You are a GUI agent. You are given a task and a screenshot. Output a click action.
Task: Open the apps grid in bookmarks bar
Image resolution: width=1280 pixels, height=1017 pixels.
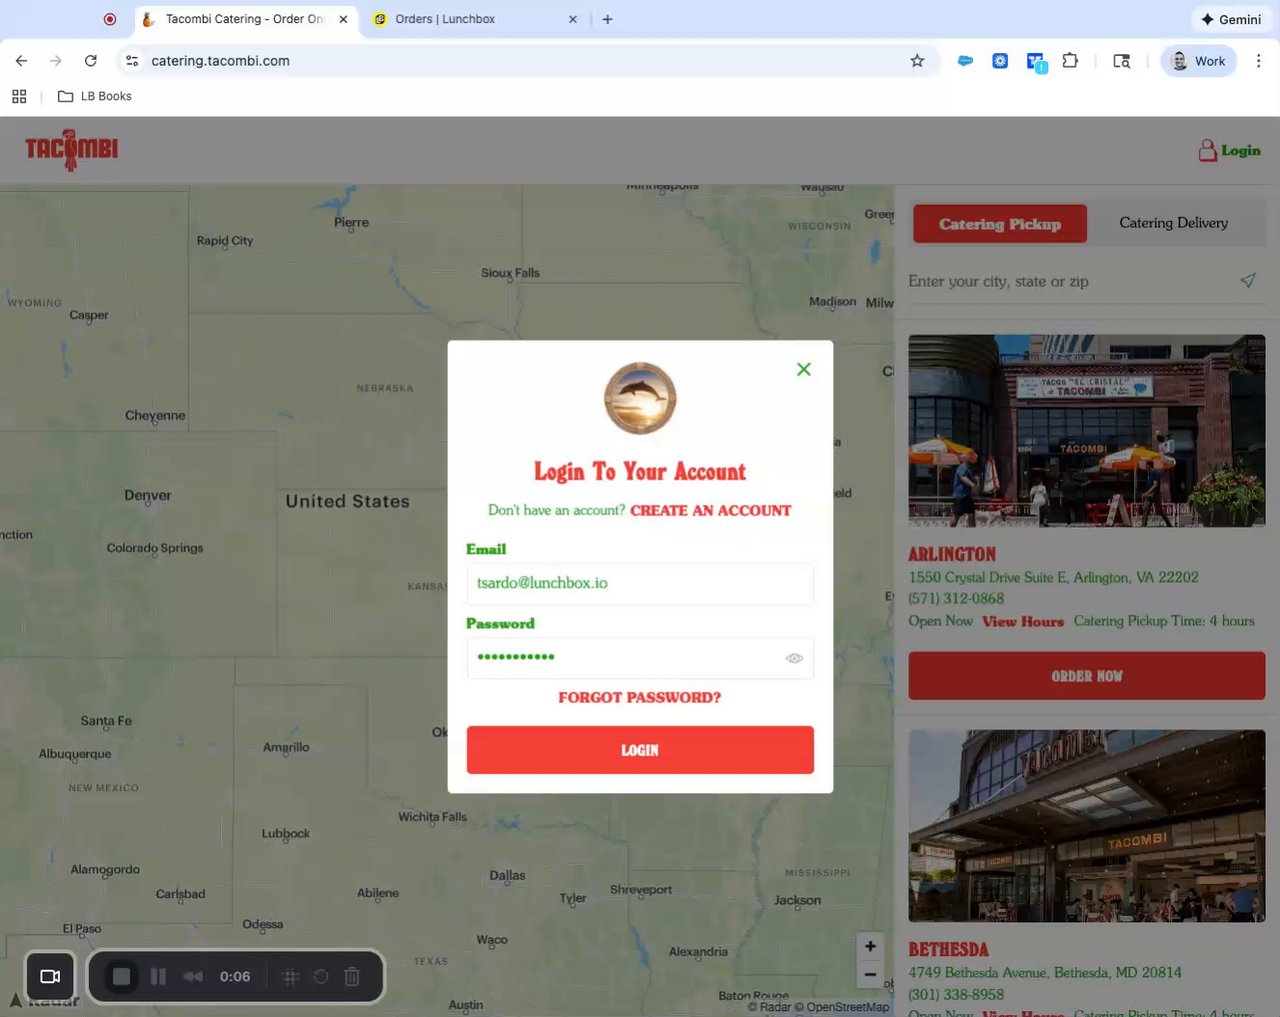point(19,96)
